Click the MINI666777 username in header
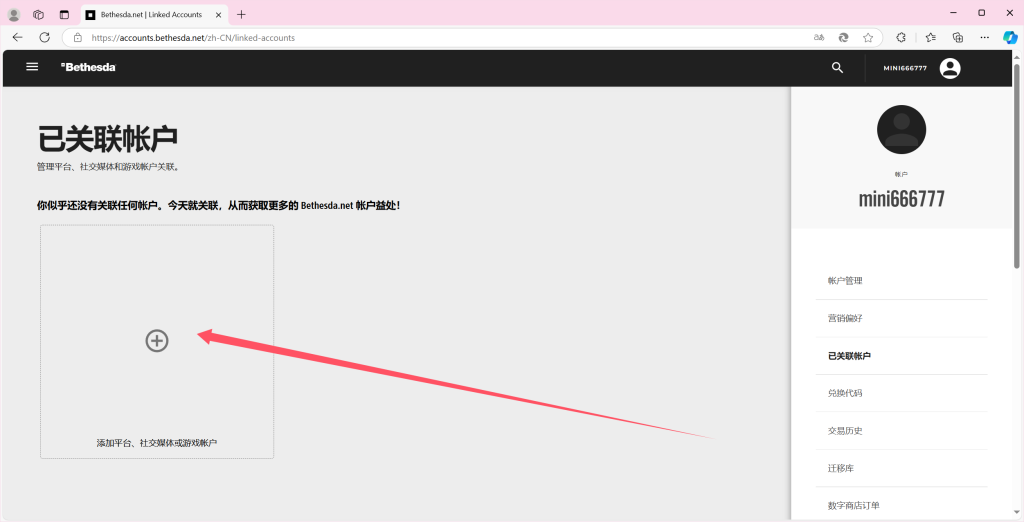Viewport: 1024px width, 522px height. coord(904,68)
